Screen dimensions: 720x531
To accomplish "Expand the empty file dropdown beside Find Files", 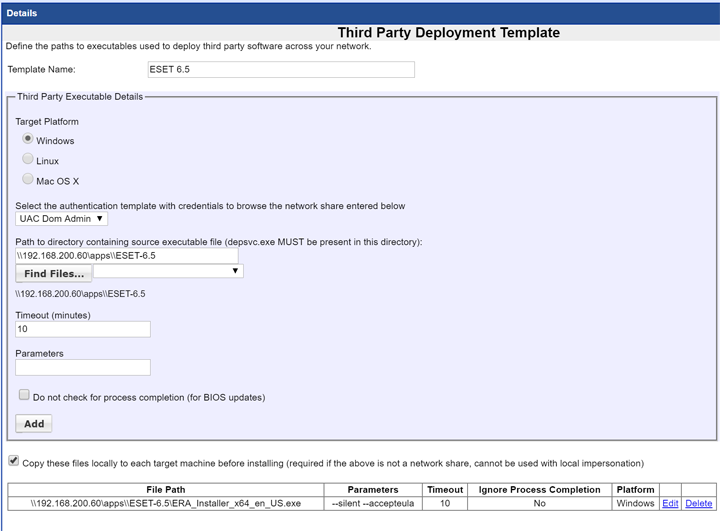I will click(x=168, y=271).
